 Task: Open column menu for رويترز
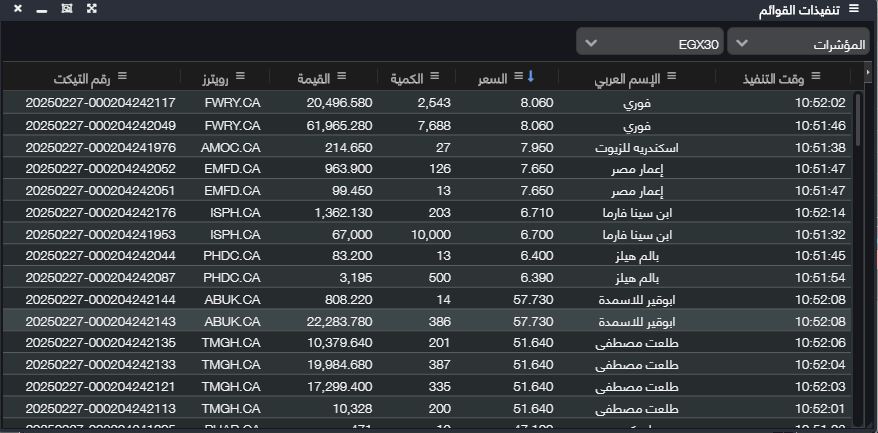coord(239,76)
